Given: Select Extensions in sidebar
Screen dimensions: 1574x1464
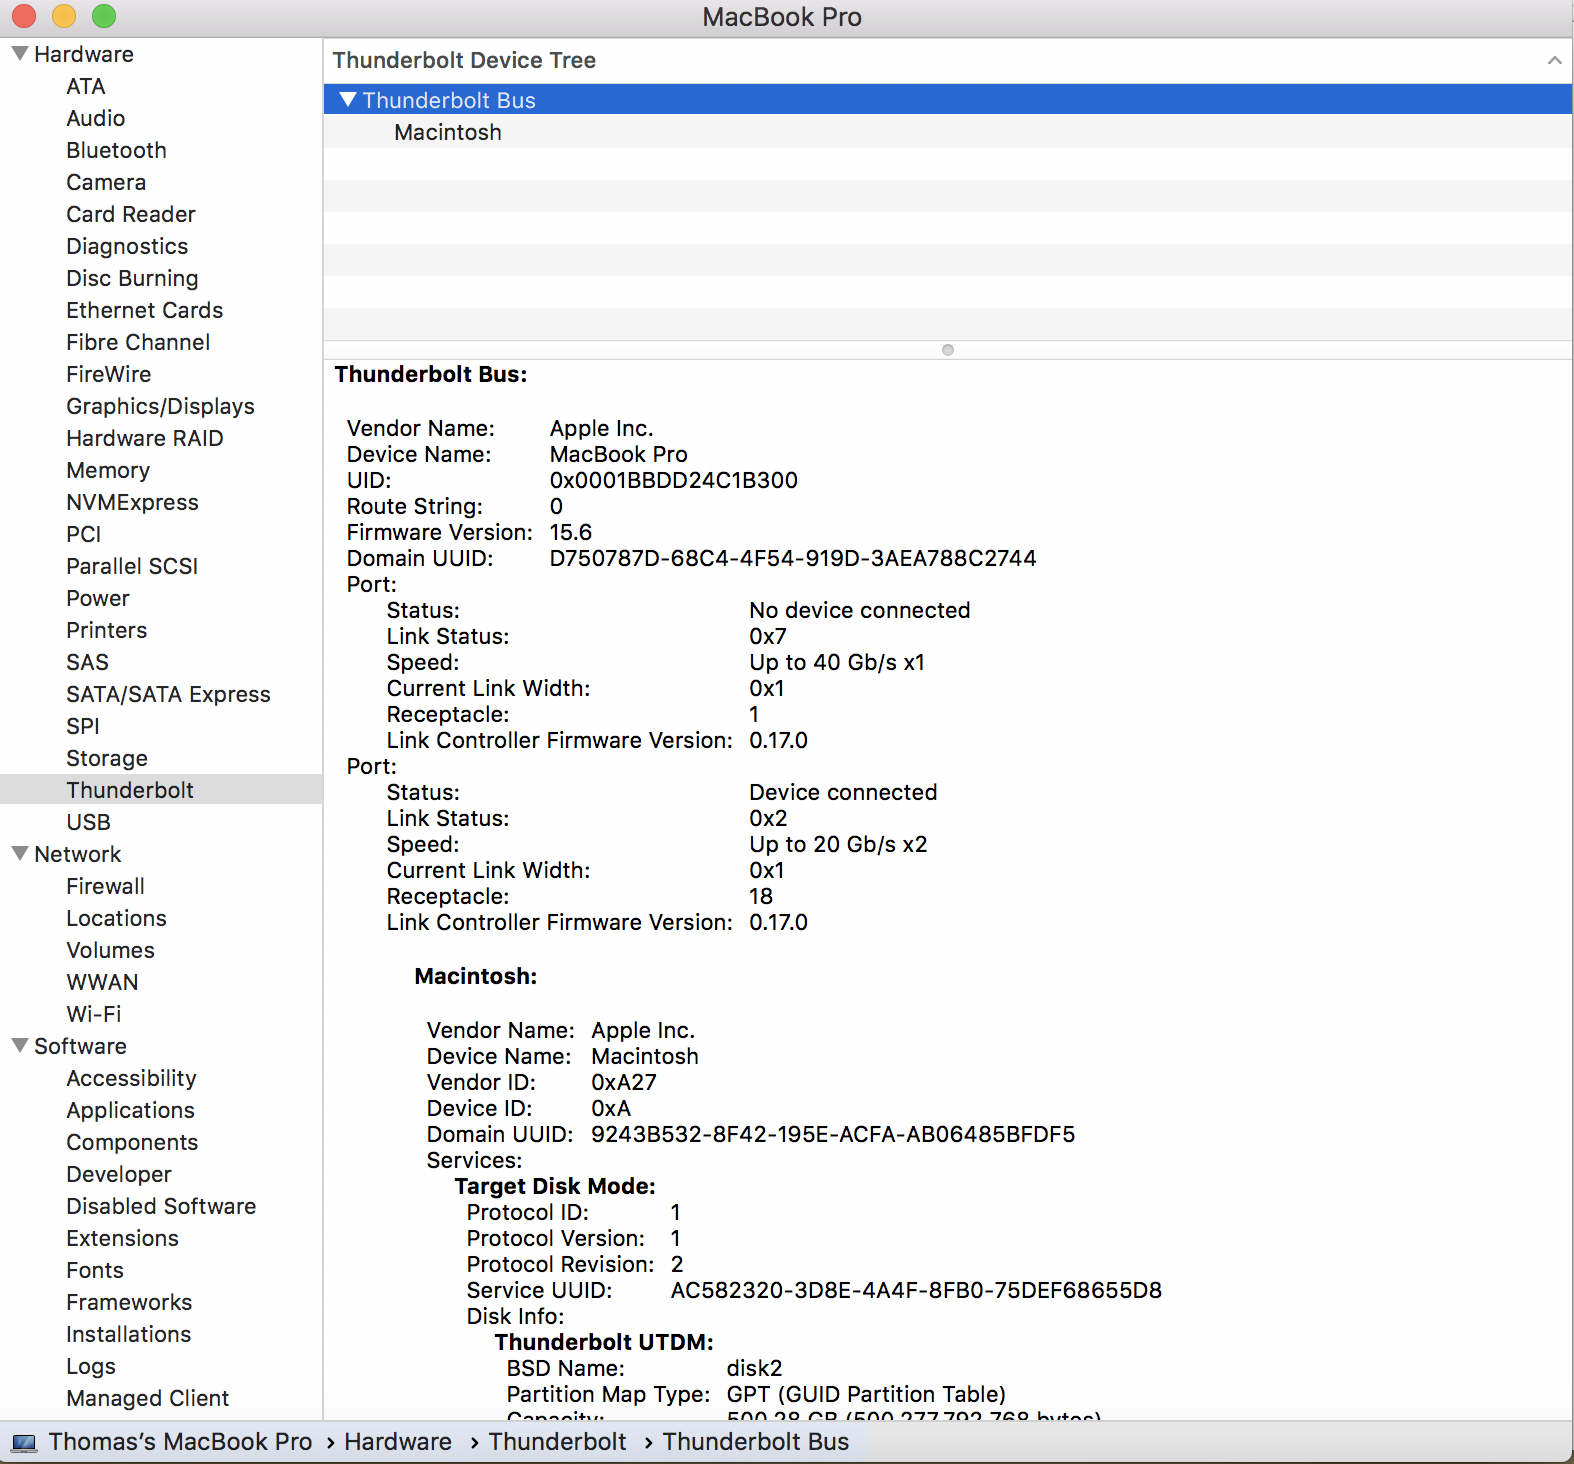Looking at the screenshot, I should pyautogui.click(x=123, y=1238).
